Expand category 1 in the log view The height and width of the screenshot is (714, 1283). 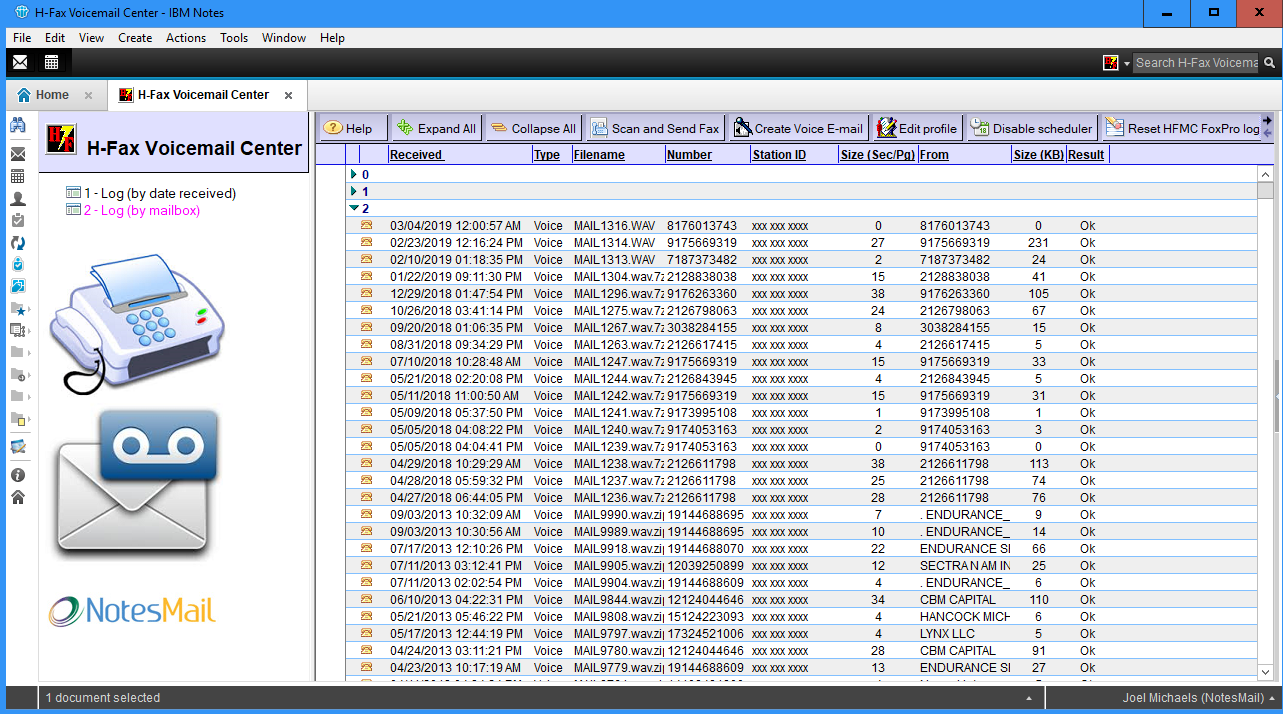pos(354,191)
